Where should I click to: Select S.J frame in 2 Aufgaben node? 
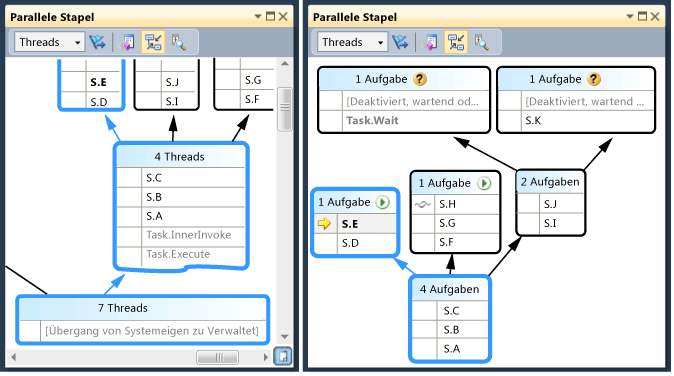point(550,204)
